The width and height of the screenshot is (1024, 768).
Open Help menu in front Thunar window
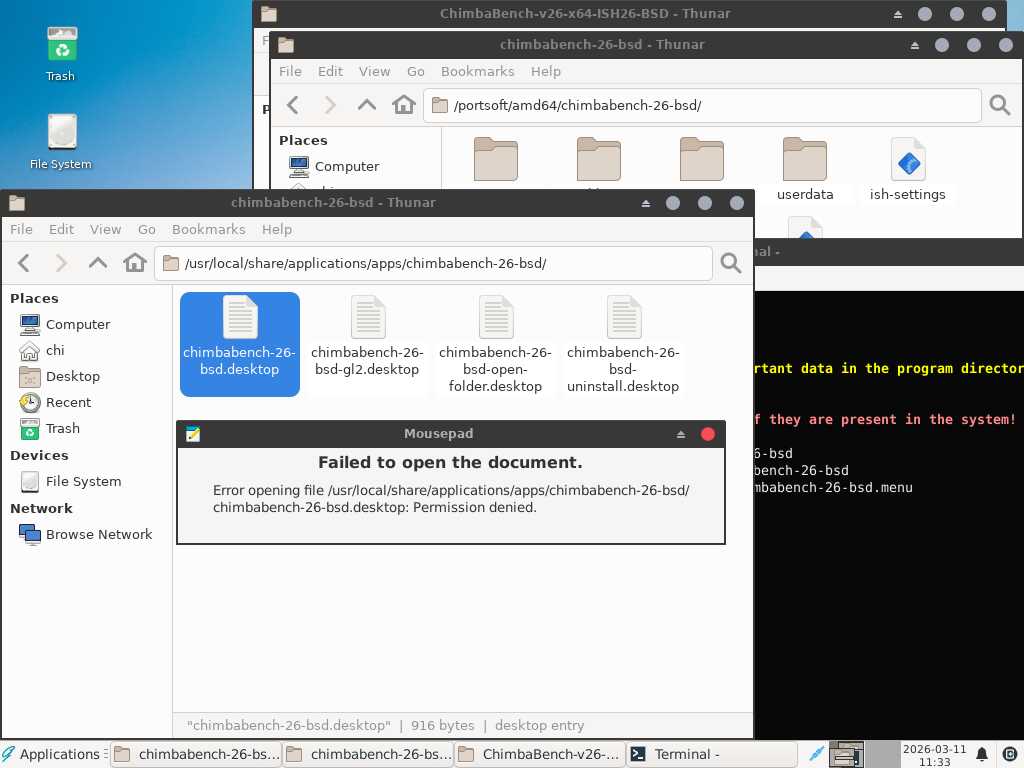tap(277, 229)
